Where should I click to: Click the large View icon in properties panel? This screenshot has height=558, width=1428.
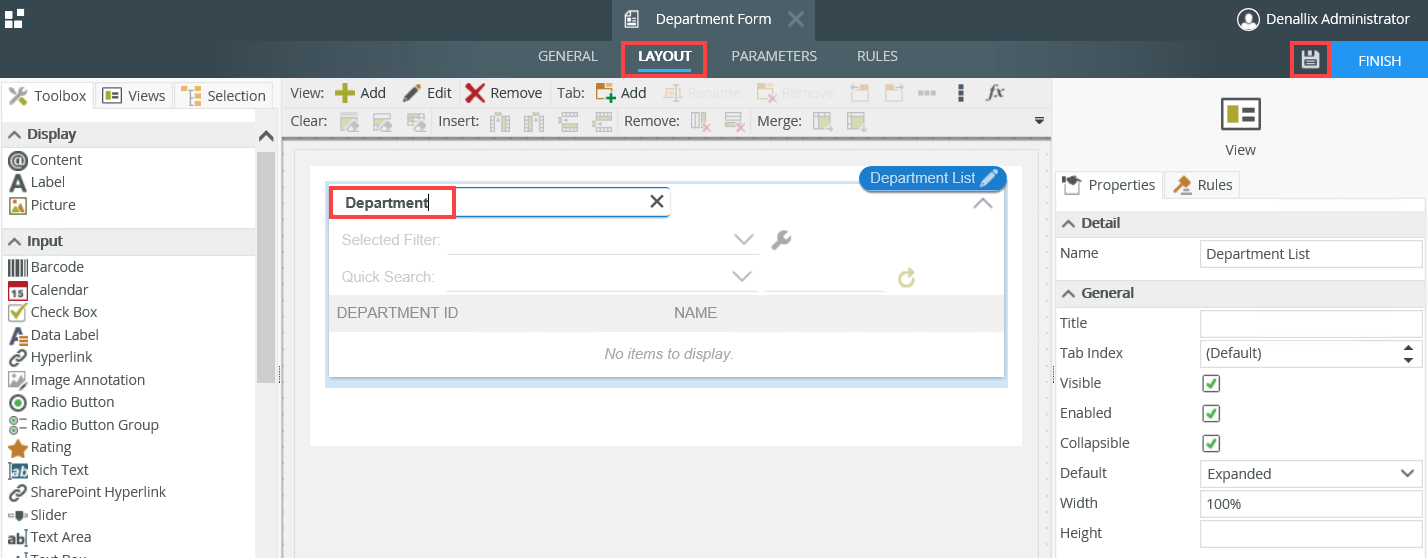(1240, 115)
